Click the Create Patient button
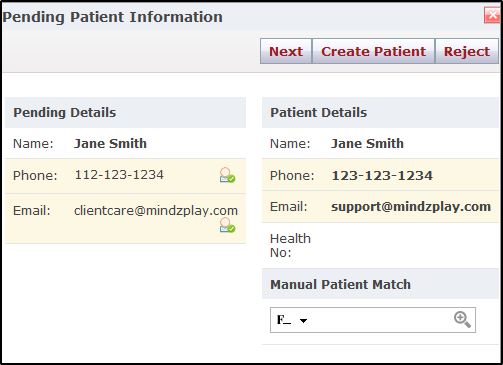 tap(373, 51)
